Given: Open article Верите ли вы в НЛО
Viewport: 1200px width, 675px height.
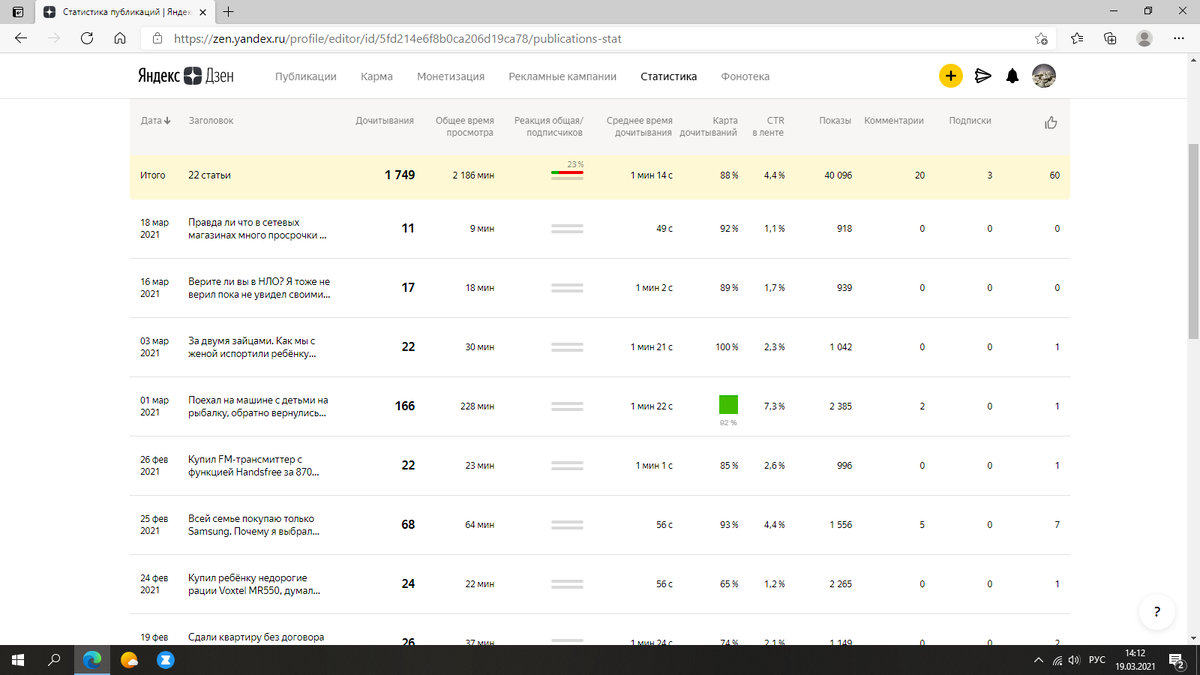Looking at the screenshot, I should 259,288.
